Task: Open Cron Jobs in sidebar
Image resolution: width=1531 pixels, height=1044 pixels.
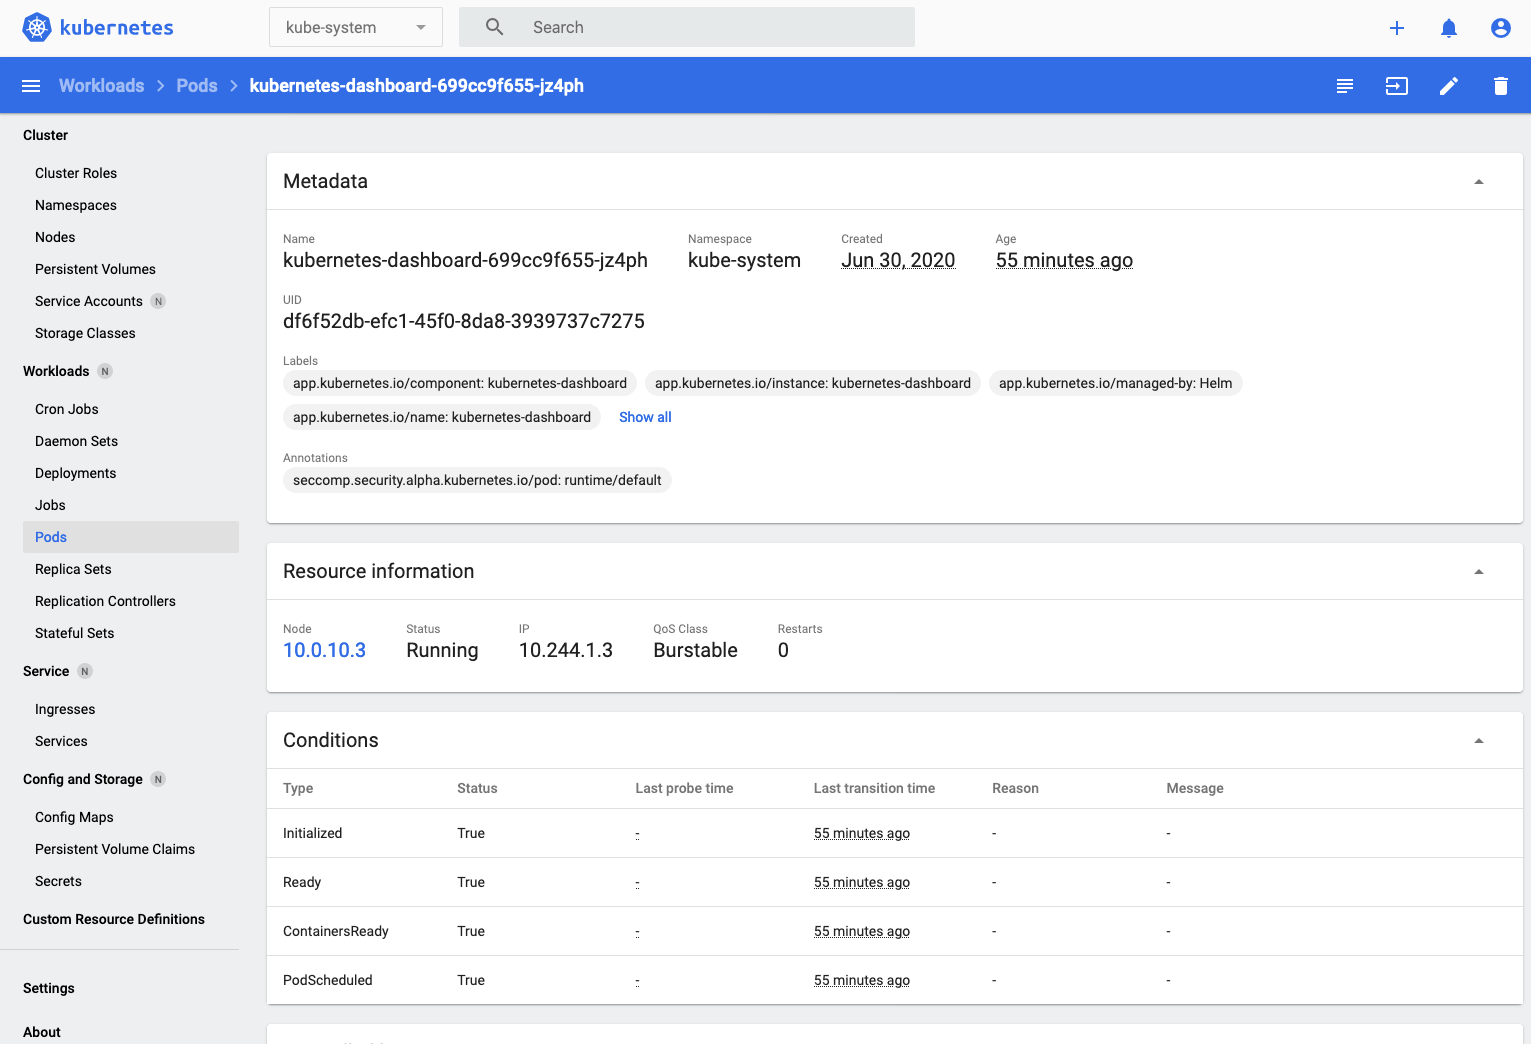Action: [67, 409]
